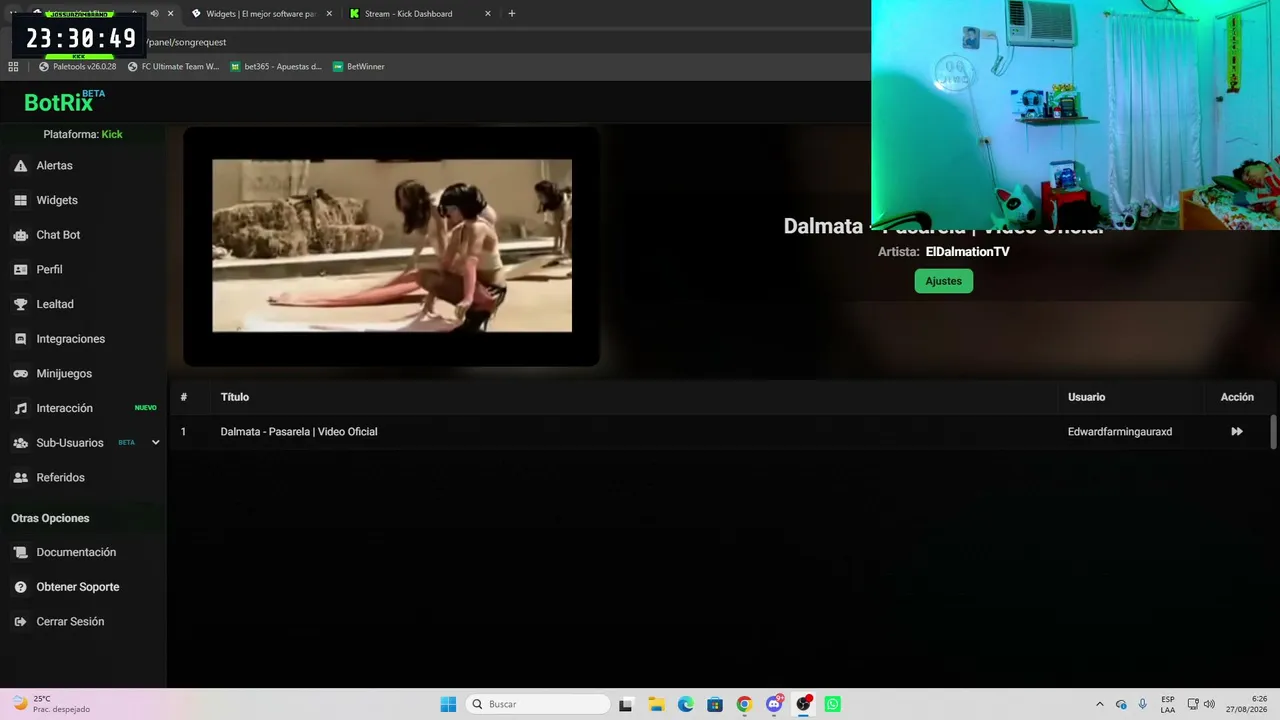Select the Interacción music note icon
This screenshot has height=720, width=1280.
point(20,408)
